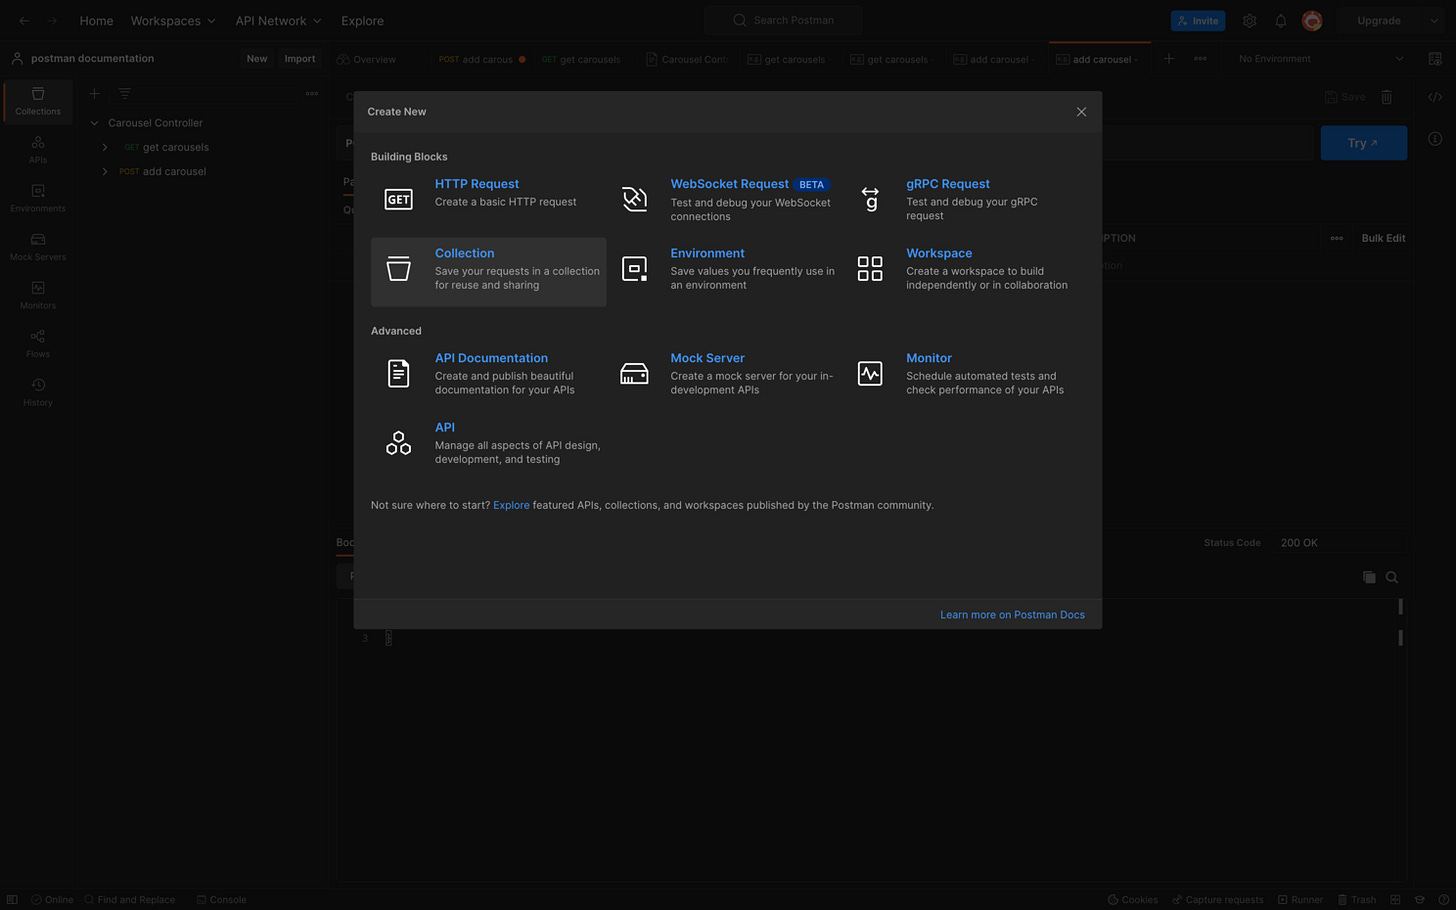This screenshot has height=910, width=1456.
Task: Click the Import button
Action: [x=300, y=59]
